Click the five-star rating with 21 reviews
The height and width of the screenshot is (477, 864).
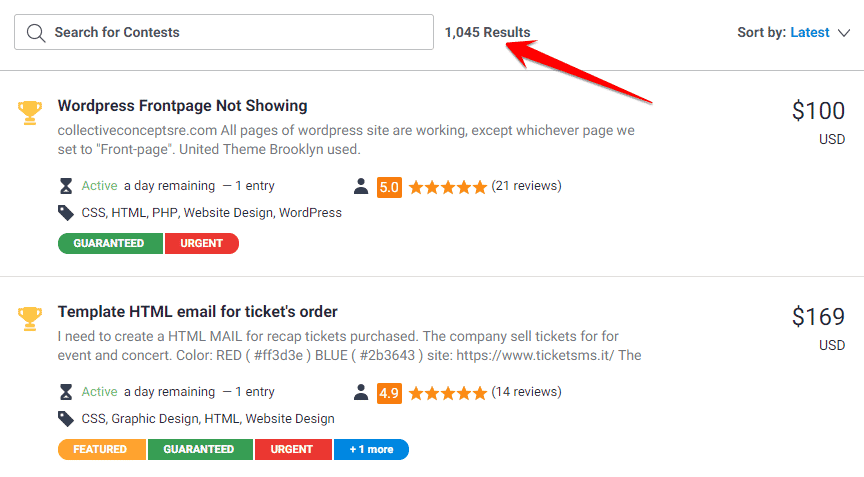click(x=448, y=187)
